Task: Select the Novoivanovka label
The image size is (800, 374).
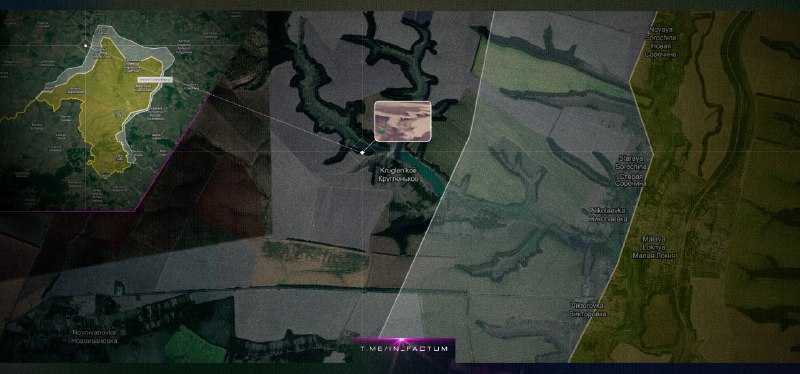Action: [x=94, y=336]
